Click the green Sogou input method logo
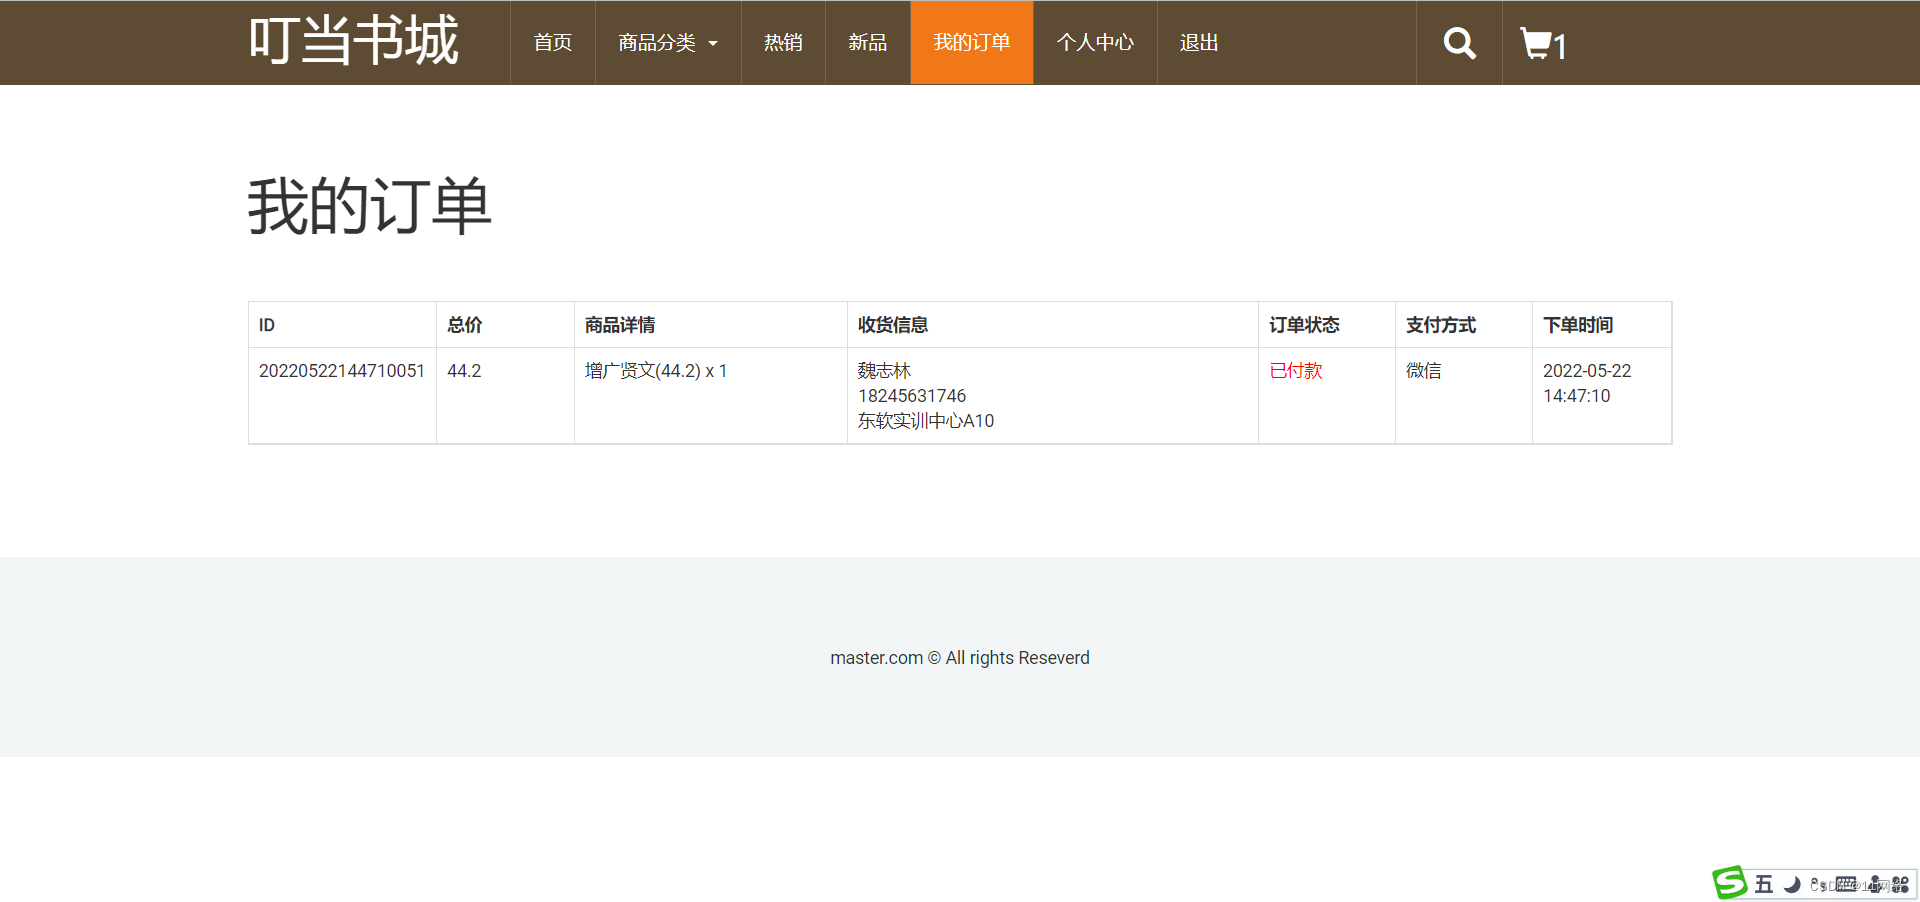The height and width of the screenshot is (902, 1920). point(1729,883)
